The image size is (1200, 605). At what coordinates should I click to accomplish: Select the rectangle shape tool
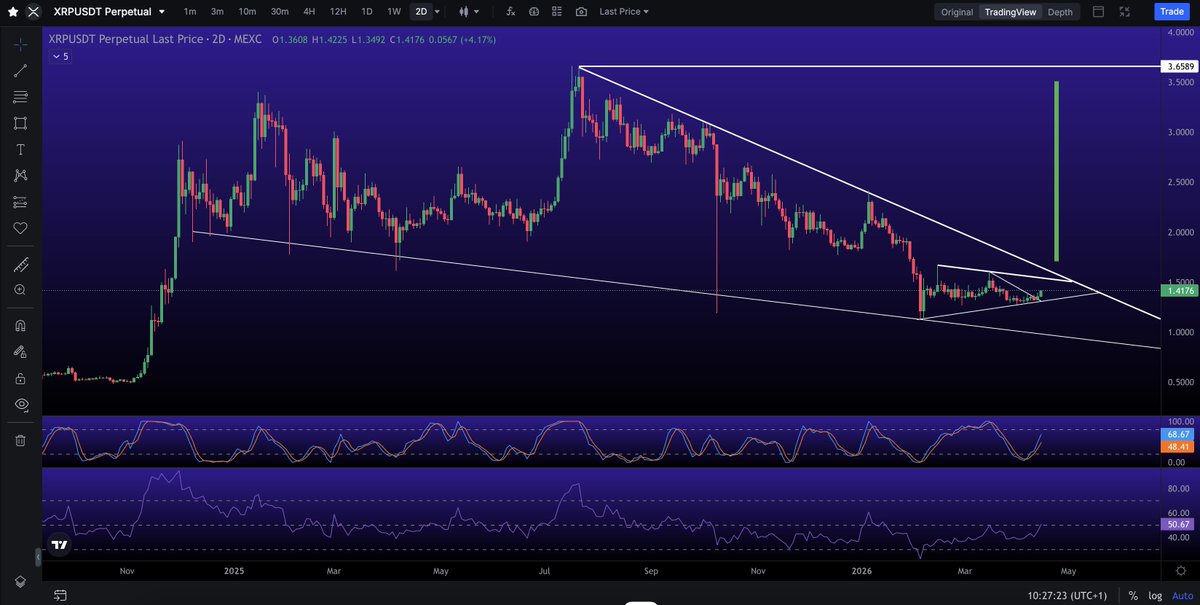click(x=20, y=123)
